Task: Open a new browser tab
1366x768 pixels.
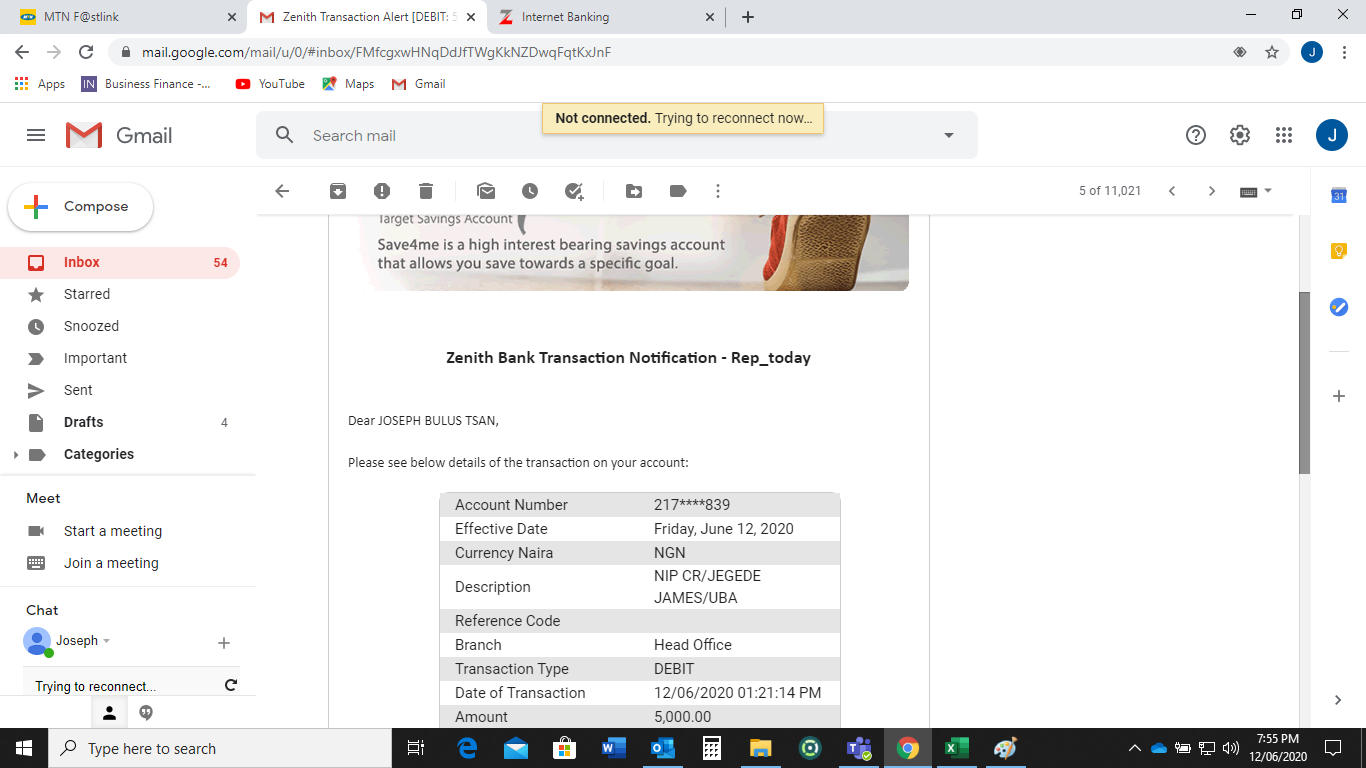Action: coord(748,17)
